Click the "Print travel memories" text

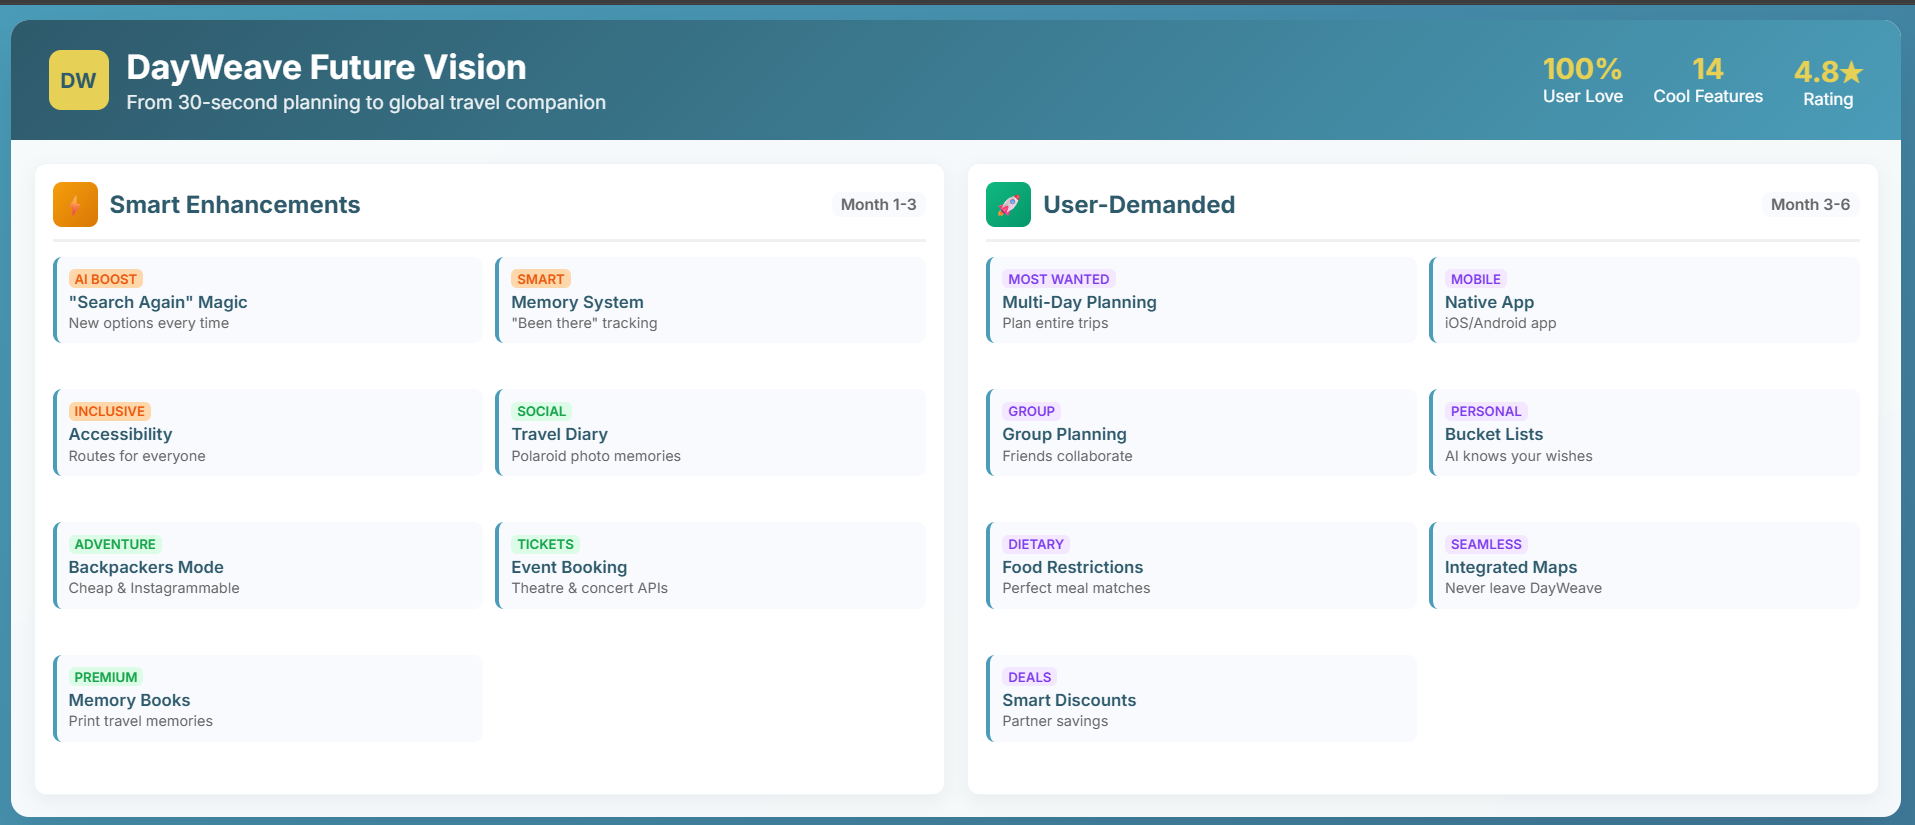point(141,721)
